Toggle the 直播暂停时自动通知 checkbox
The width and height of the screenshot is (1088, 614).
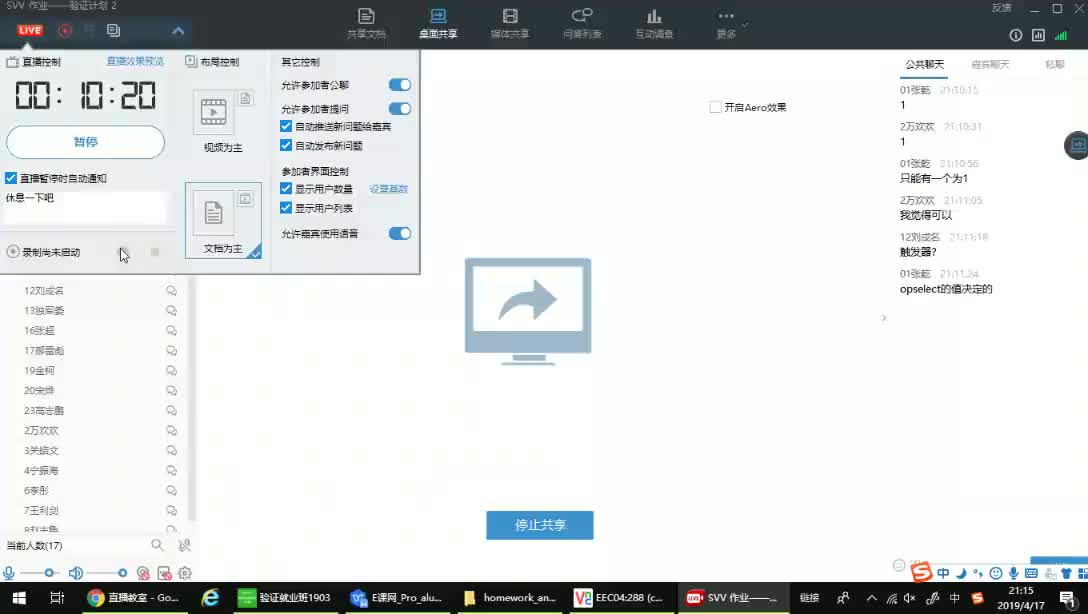tap(11, 178)
